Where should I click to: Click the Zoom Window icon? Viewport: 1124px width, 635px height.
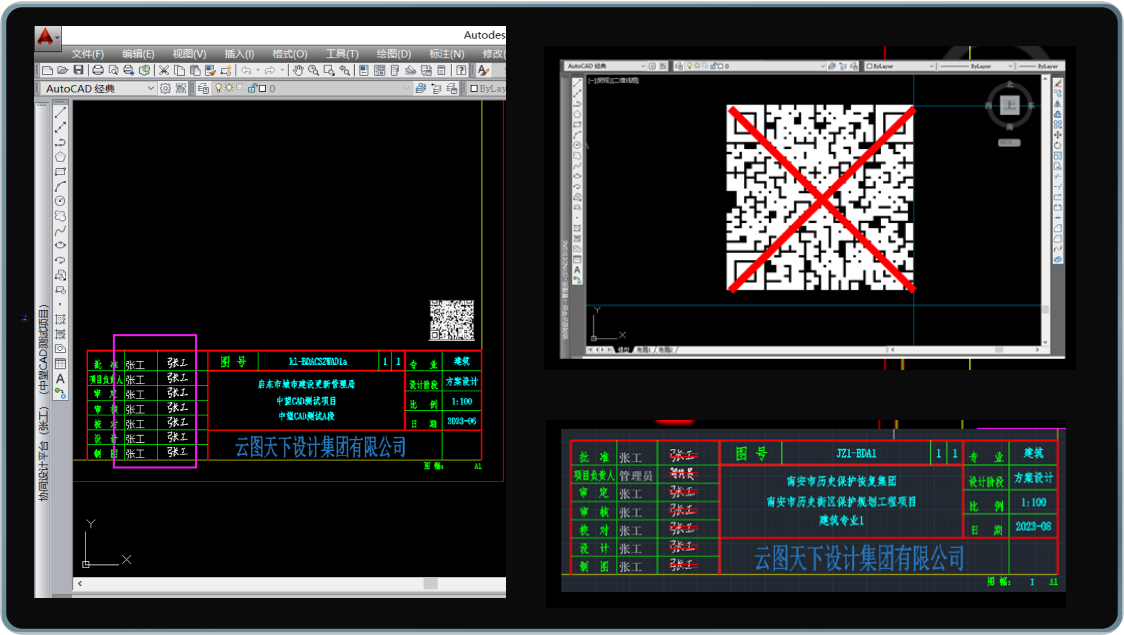tap(329, 70)
